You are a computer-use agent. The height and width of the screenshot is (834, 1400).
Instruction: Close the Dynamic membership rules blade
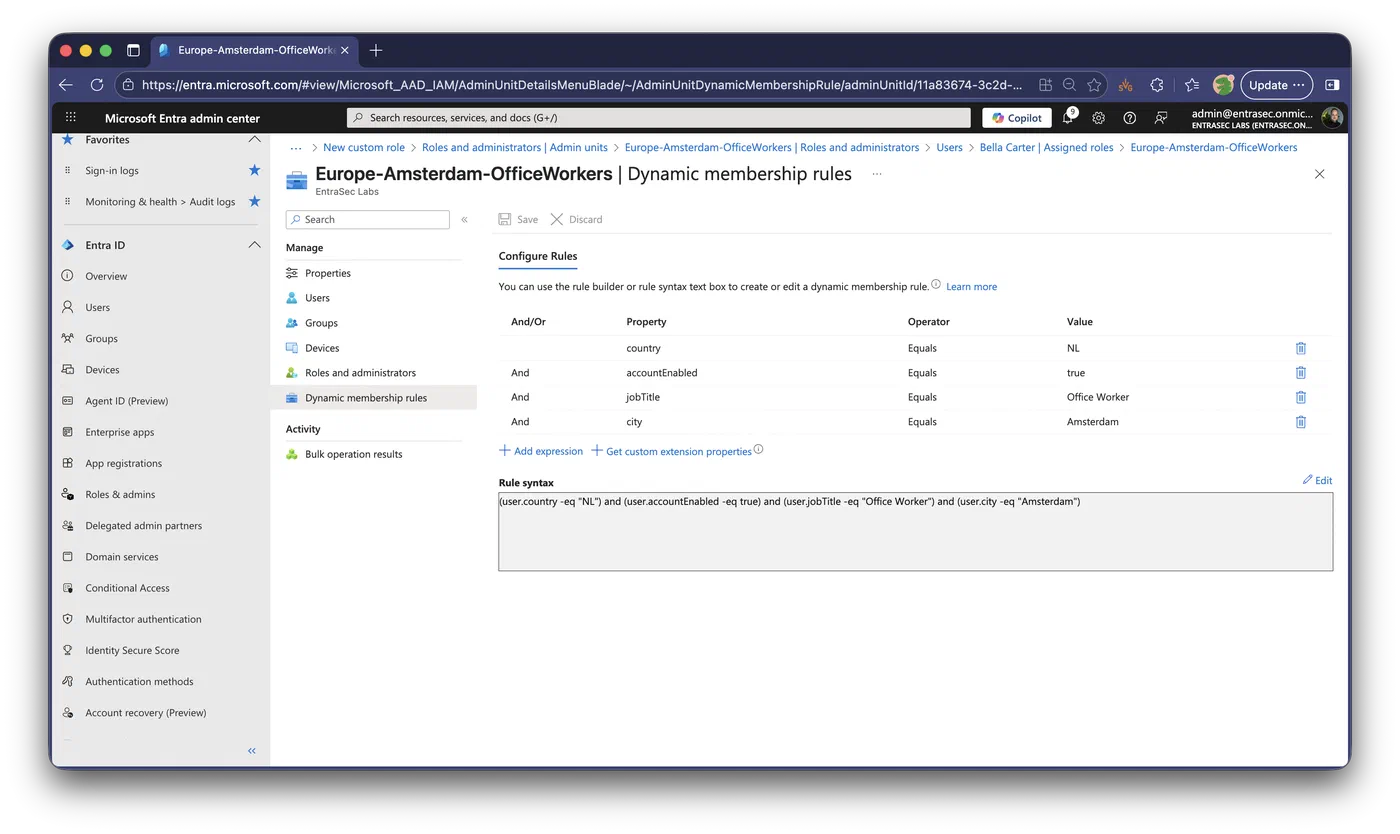(x=1319, y=174)
